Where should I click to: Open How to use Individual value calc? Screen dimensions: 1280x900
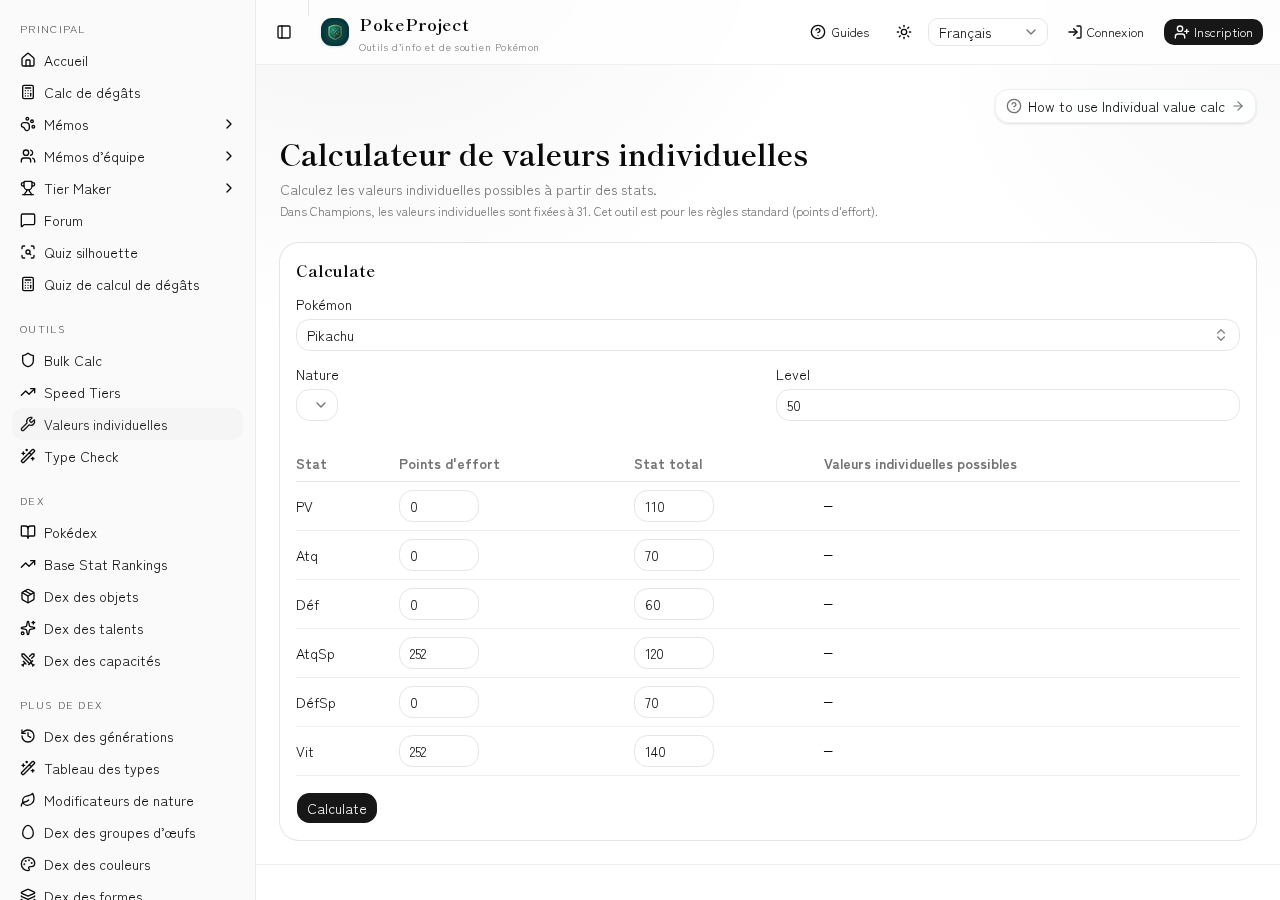click(x=1125, y=106)
